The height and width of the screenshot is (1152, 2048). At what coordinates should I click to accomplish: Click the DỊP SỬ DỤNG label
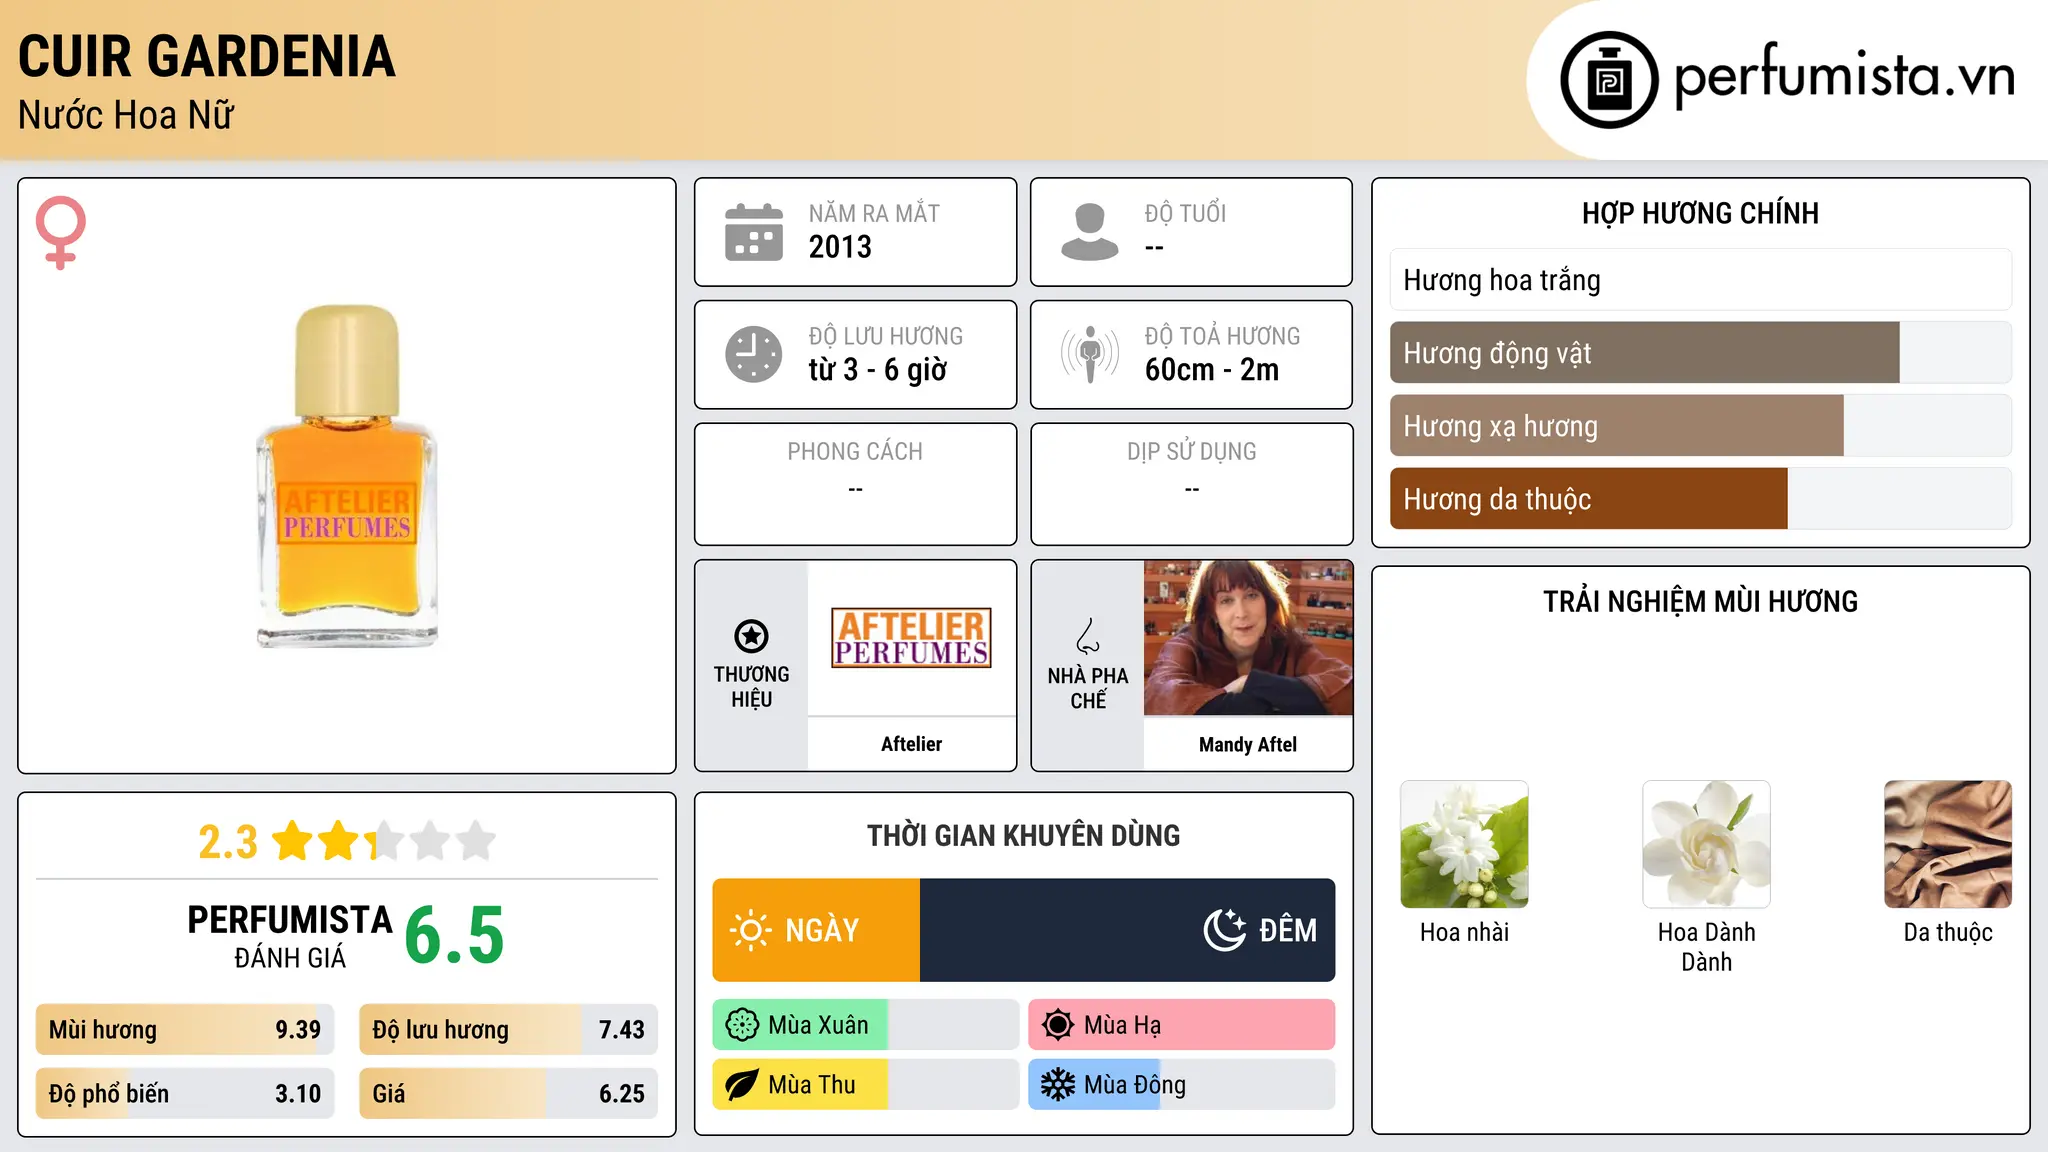click(x=1192, y=452)
